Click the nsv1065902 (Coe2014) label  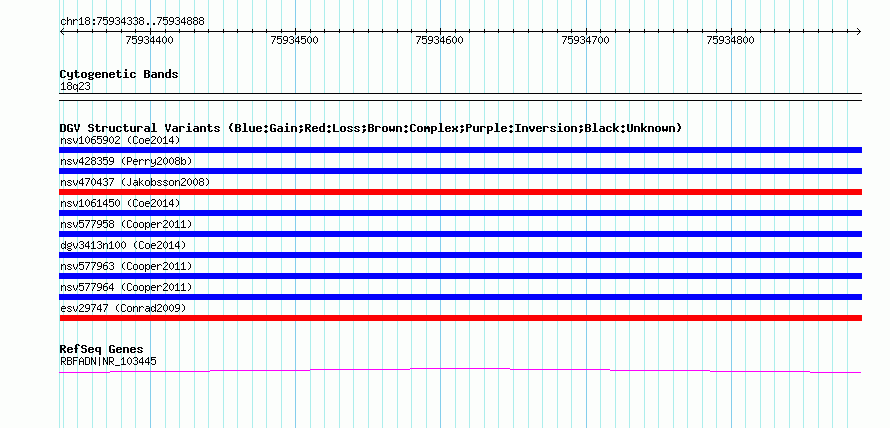coord(120,140)
